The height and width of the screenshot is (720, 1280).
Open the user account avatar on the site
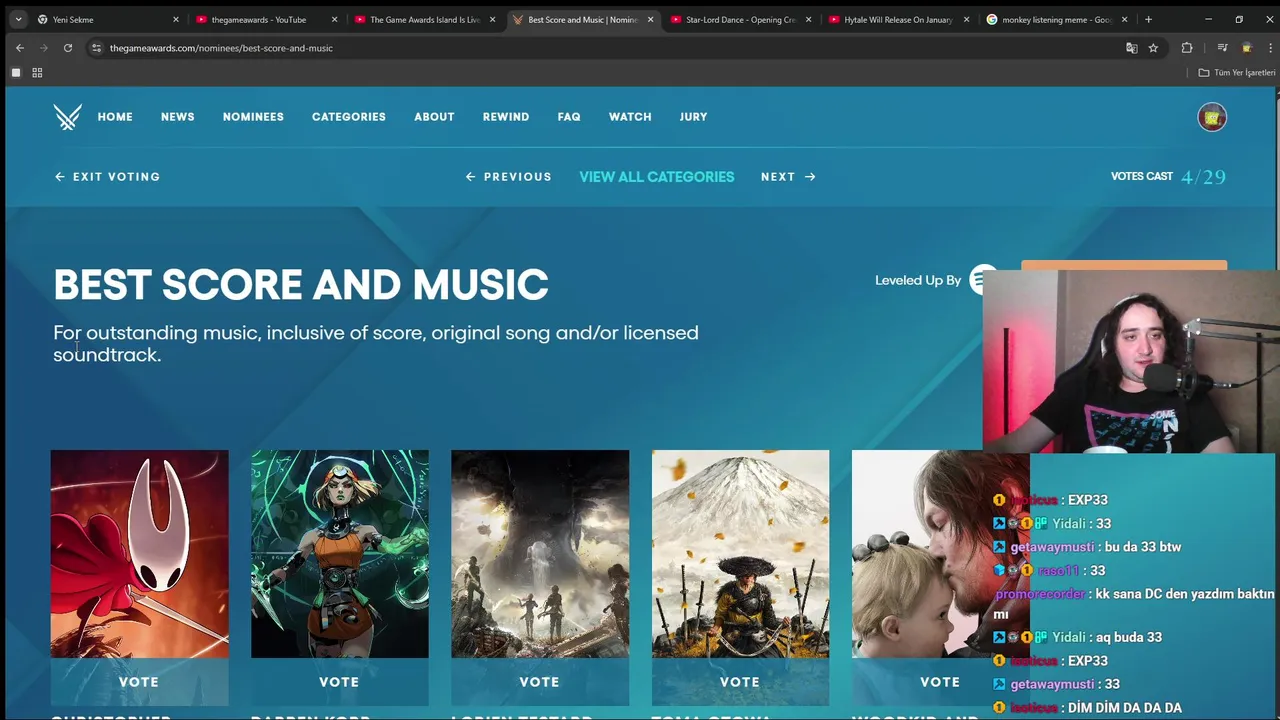point(1212,117)
